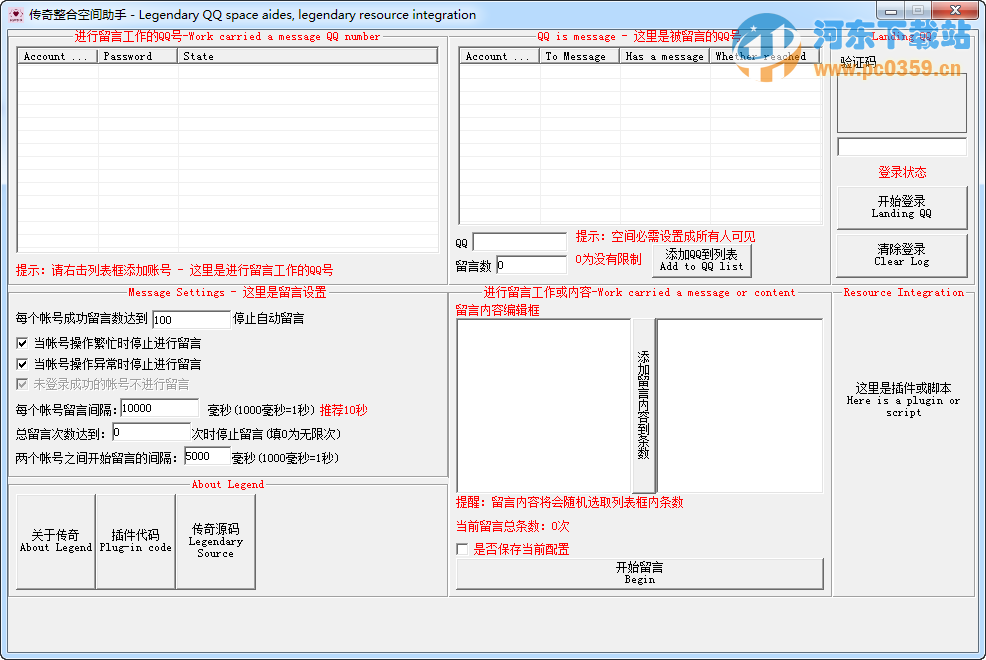Click the Whether reached column header
The image size is (986, 660).
[x=765, y=56]
